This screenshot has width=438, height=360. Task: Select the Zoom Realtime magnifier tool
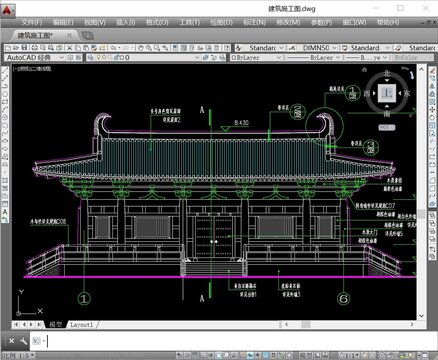click(x=149, y=48)
